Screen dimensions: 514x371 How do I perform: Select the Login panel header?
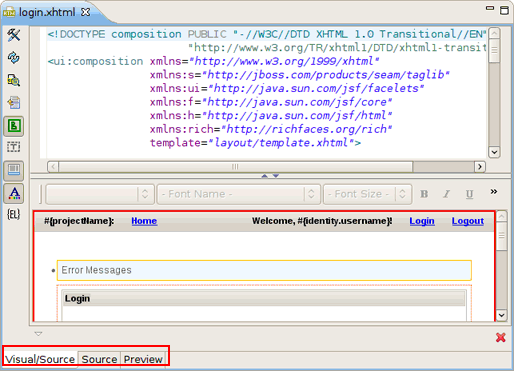pos(264,298)
